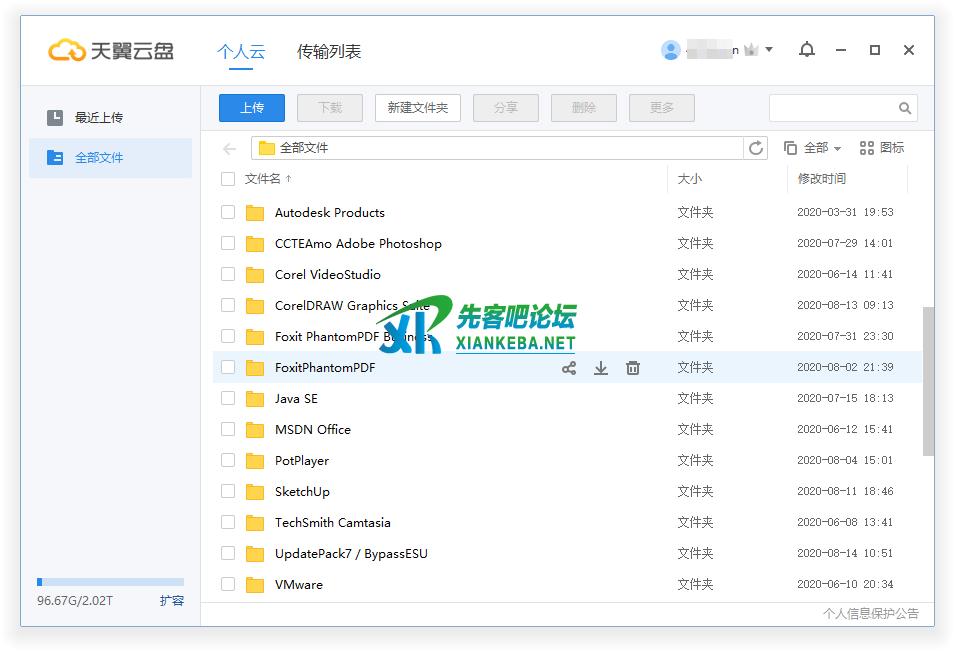Screen dimensions: 955x652
Task: Click the refresh icon in path bar
Action: pos(756,148)
